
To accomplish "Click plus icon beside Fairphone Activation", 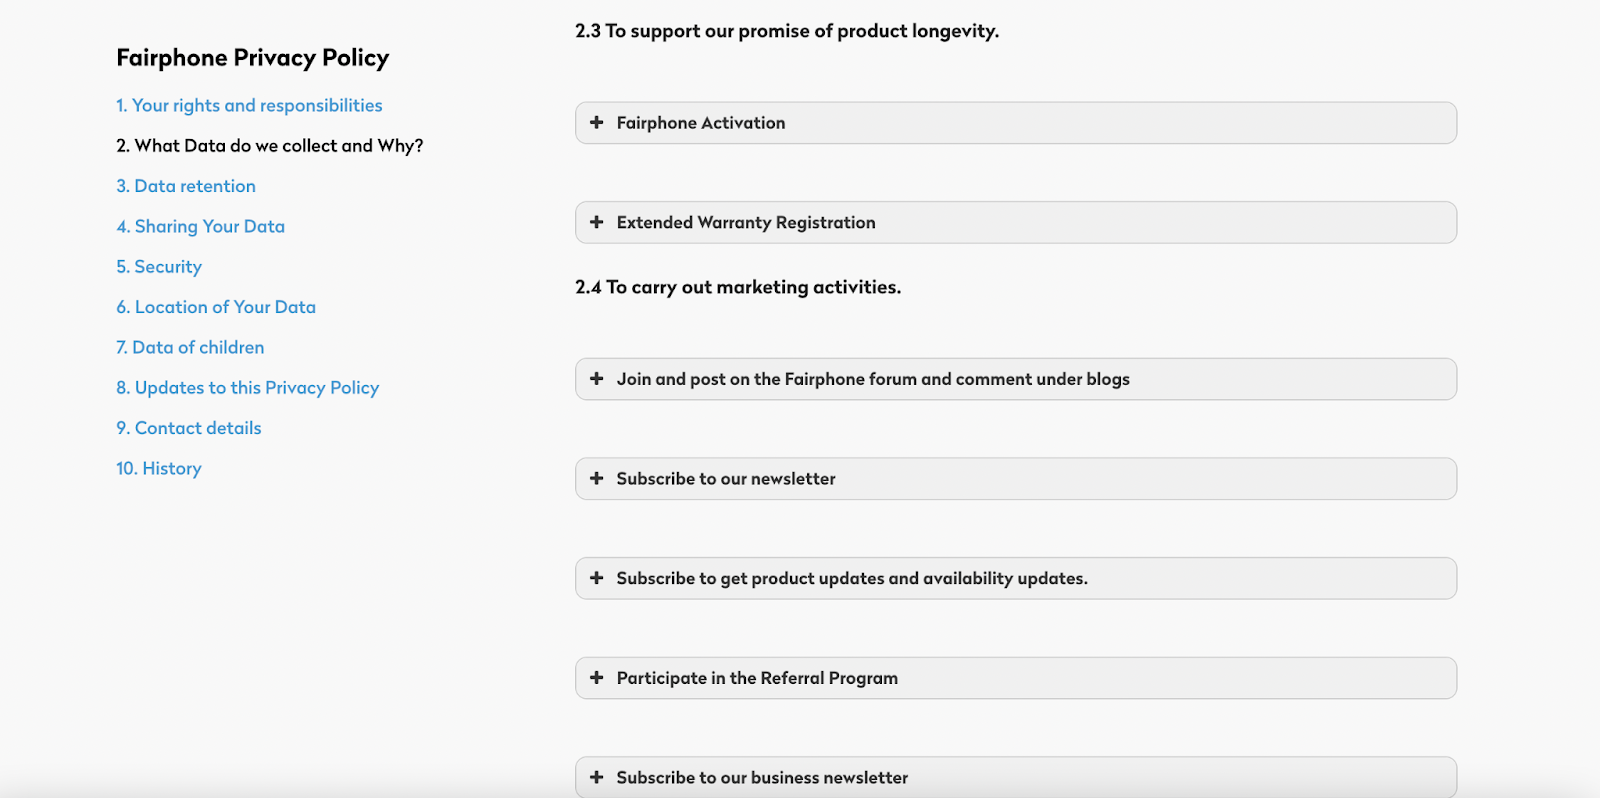I will (x=597, y=122).
